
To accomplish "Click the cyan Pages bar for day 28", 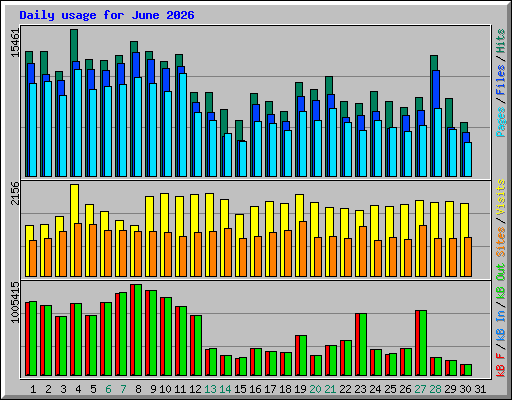I will [438, 142].
